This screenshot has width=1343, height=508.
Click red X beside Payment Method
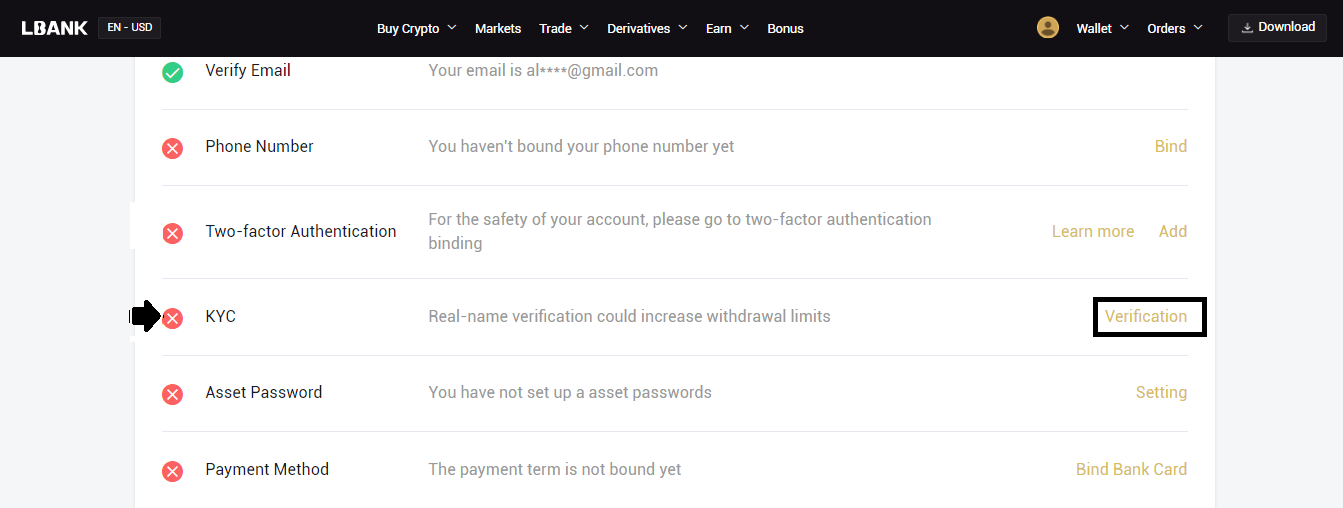tap(173, 471)
